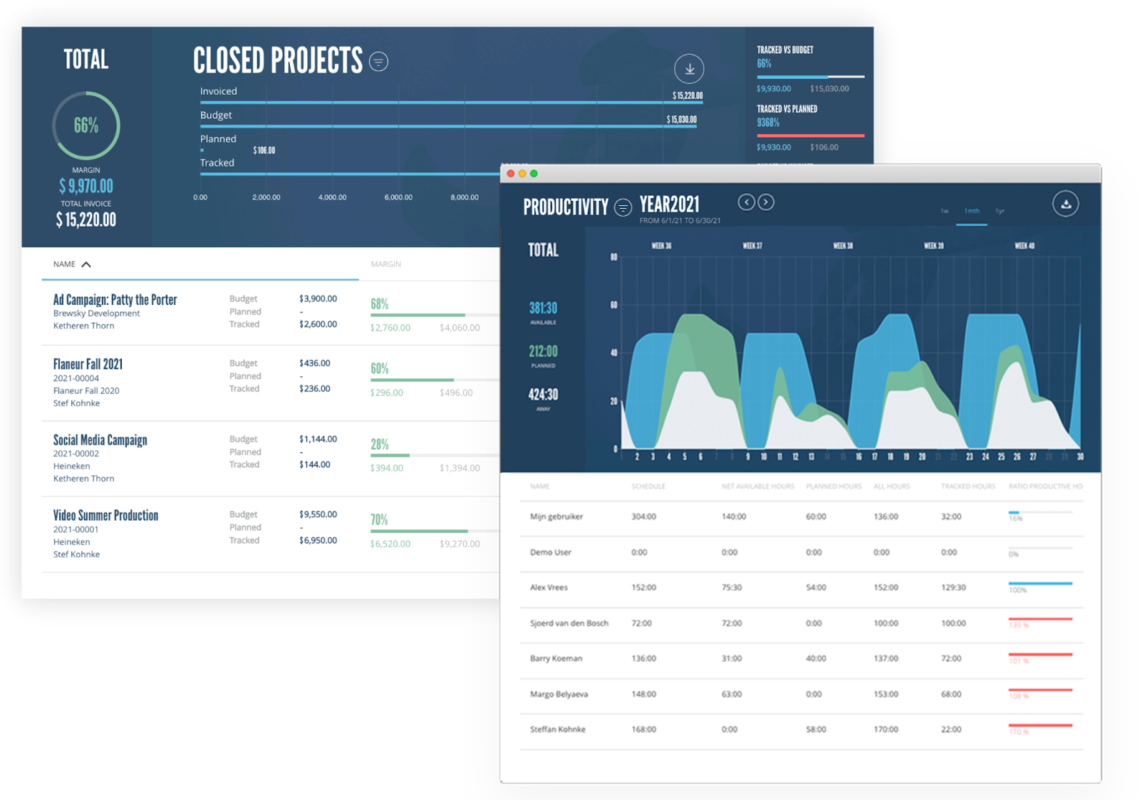Go to next period in Productivity window
This screenshot has width=1140, height=800.
766,202
